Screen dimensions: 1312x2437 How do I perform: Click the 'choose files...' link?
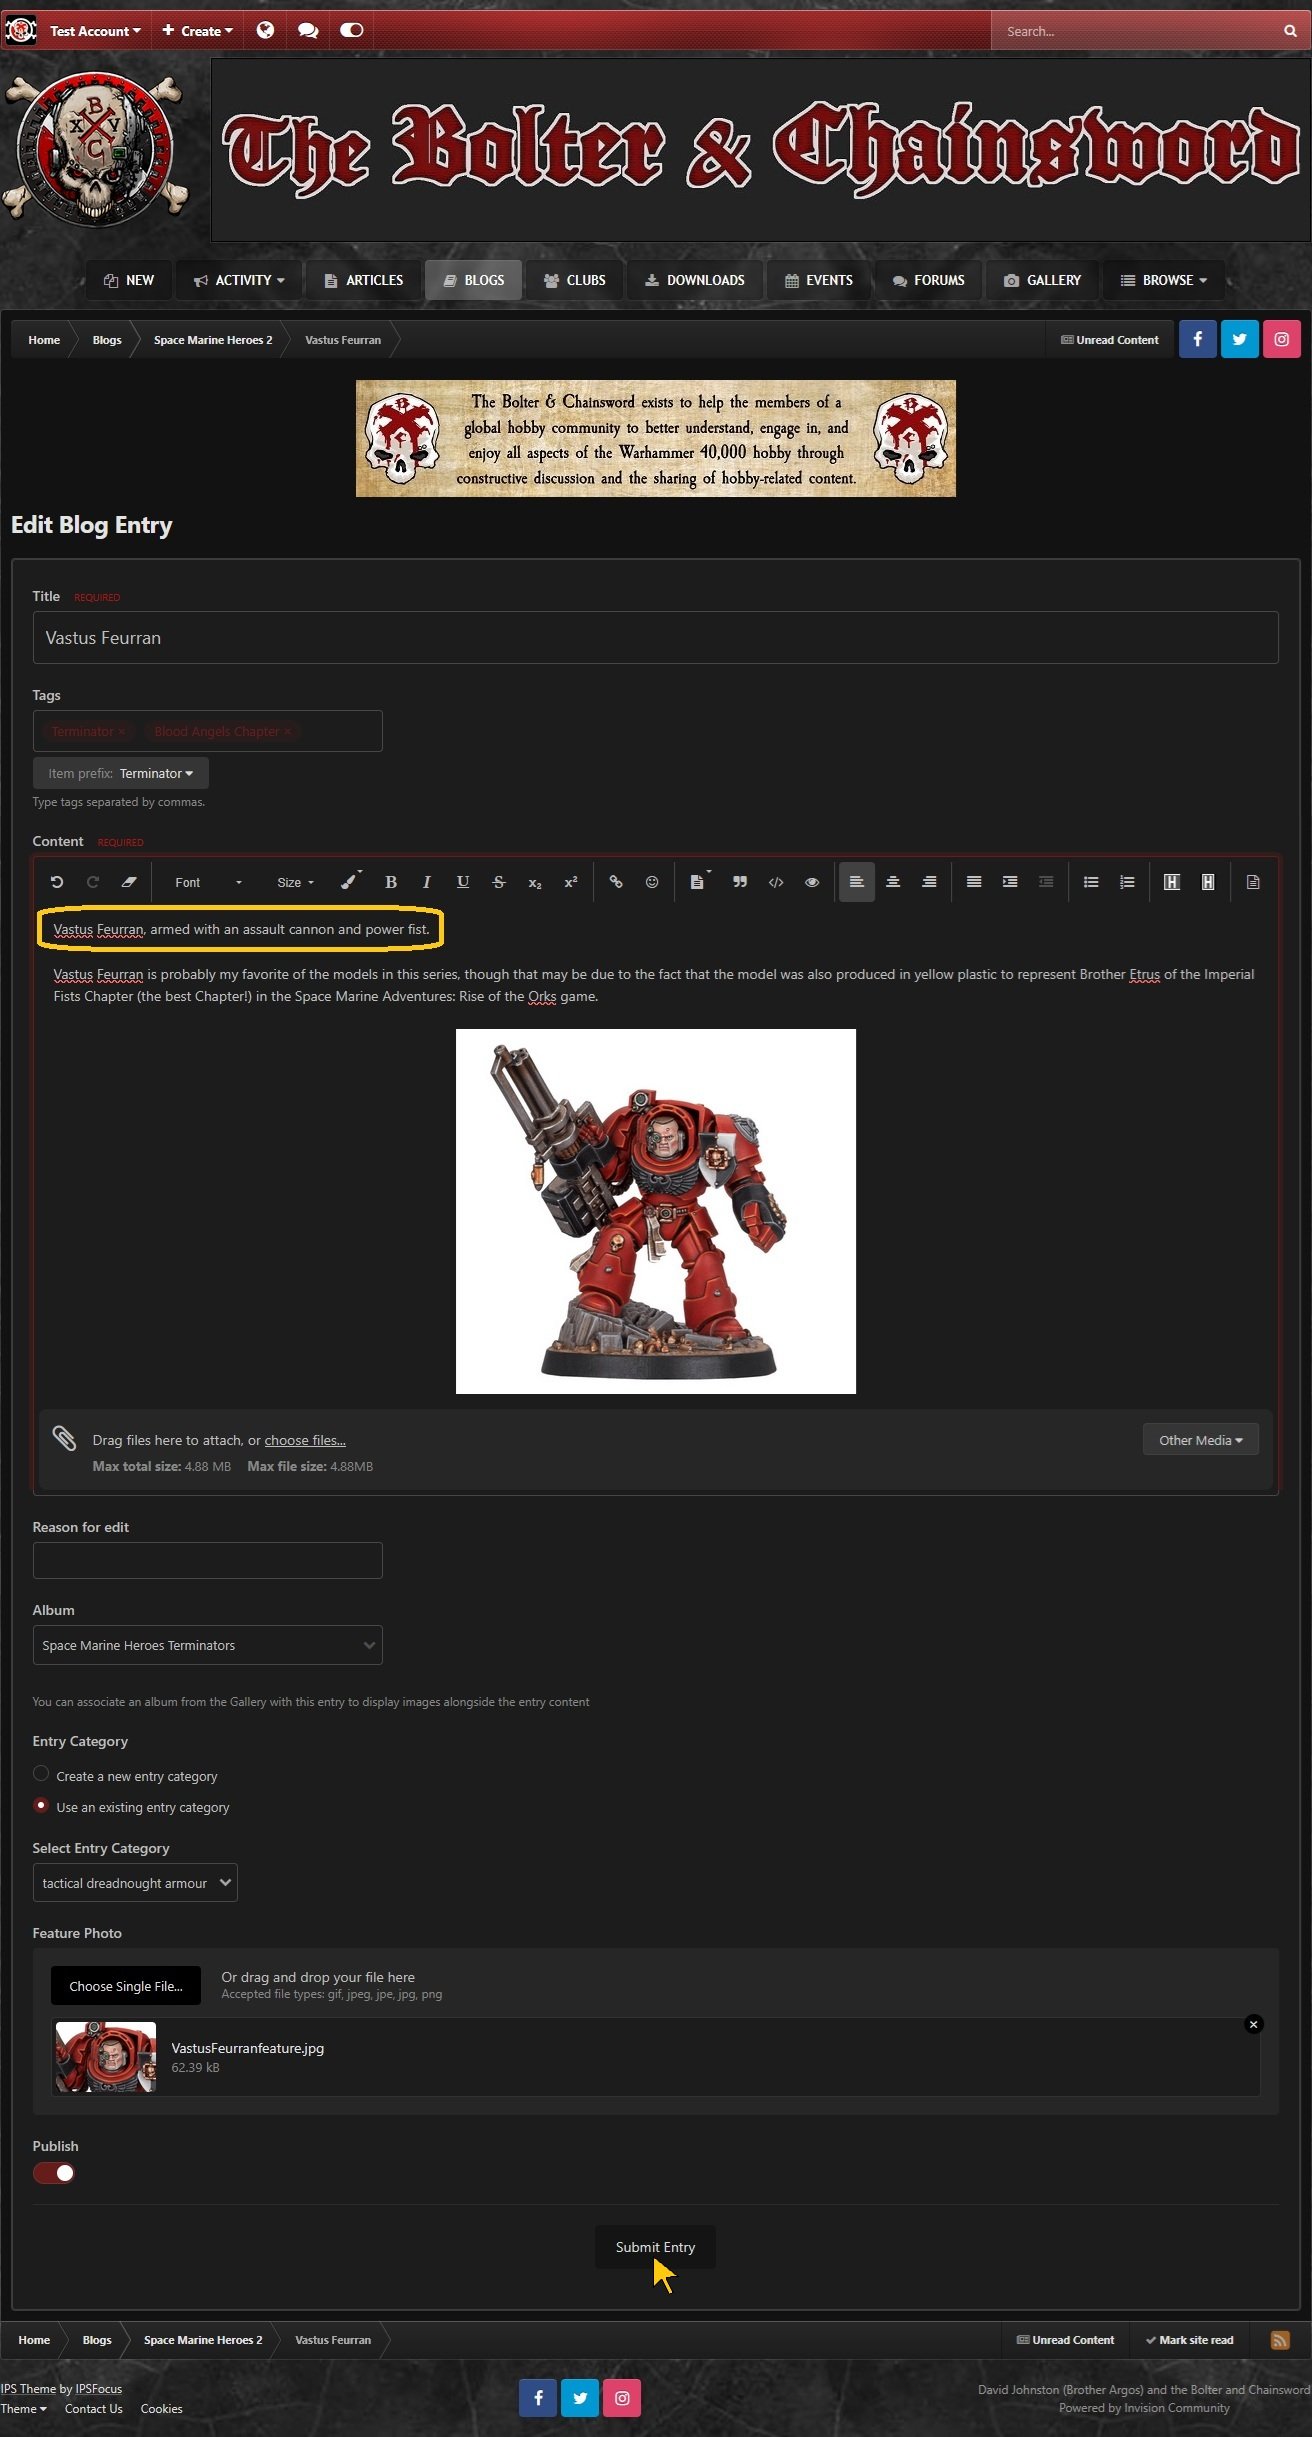click(x=305, y=1440)
